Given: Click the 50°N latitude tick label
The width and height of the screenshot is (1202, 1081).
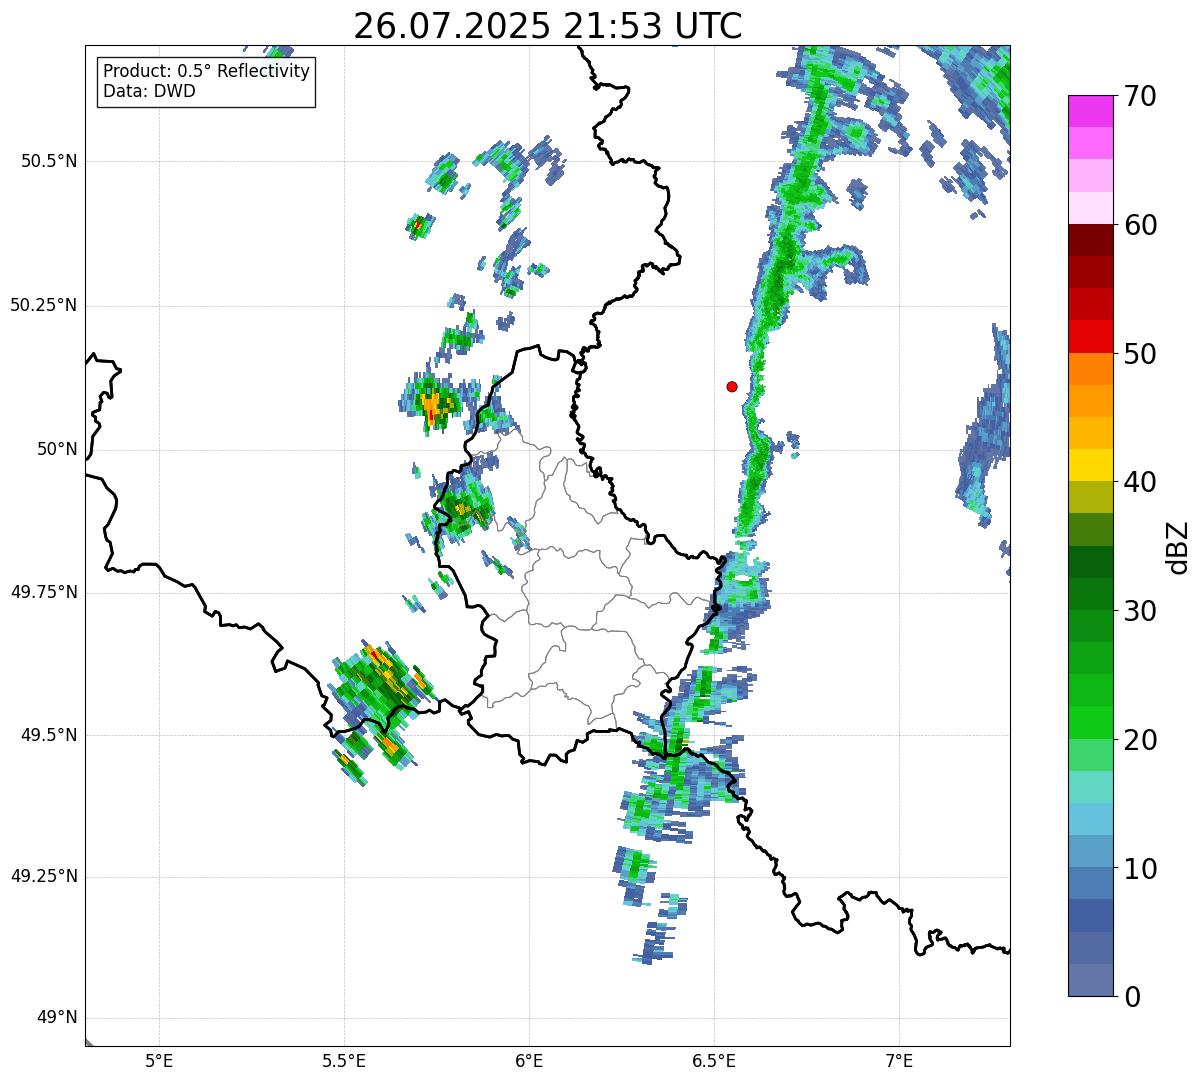Looking at the screenshot, I should [x=57, y=450].
